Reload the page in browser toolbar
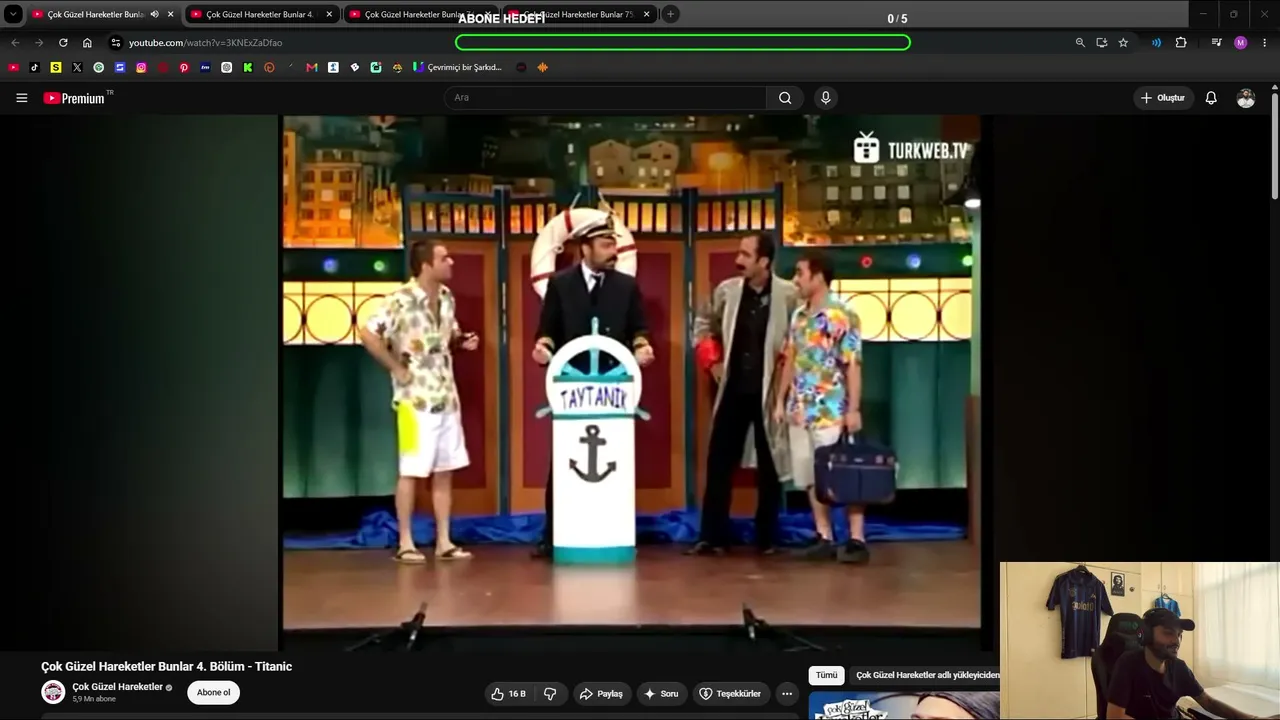Viewport: 1280px width, 720px height. coord(63,43)
